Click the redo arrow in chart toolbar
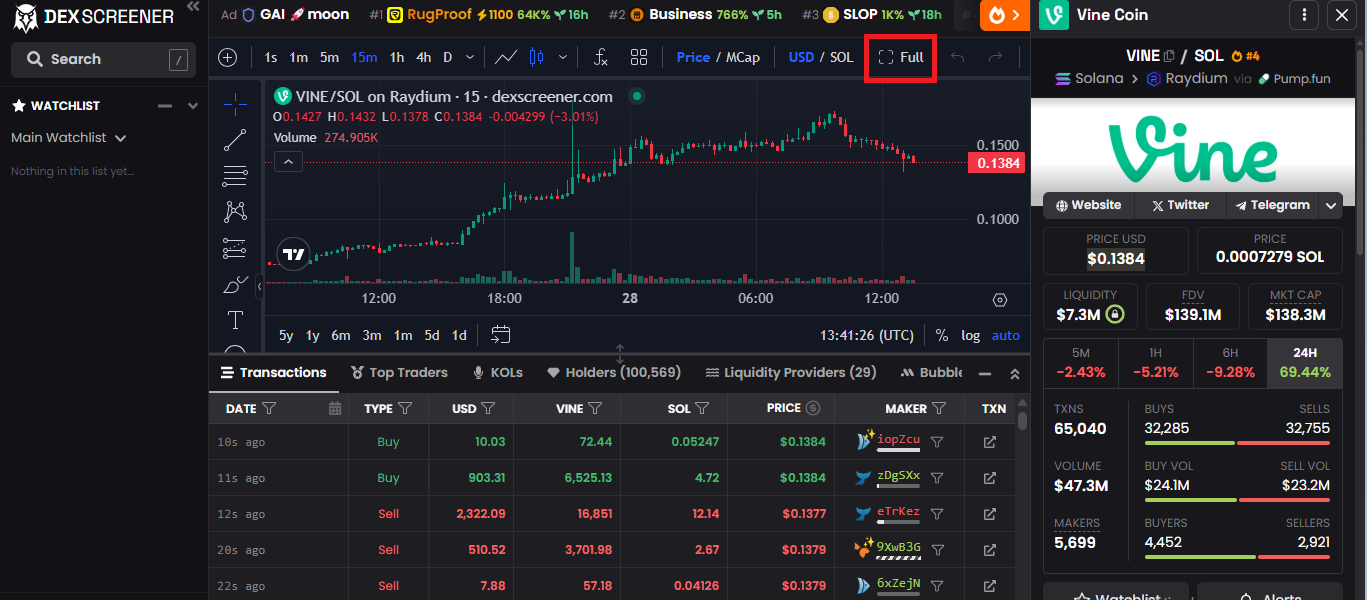Image resolution: width=1367 pixels, height=600 pixels. pos(995,57)
